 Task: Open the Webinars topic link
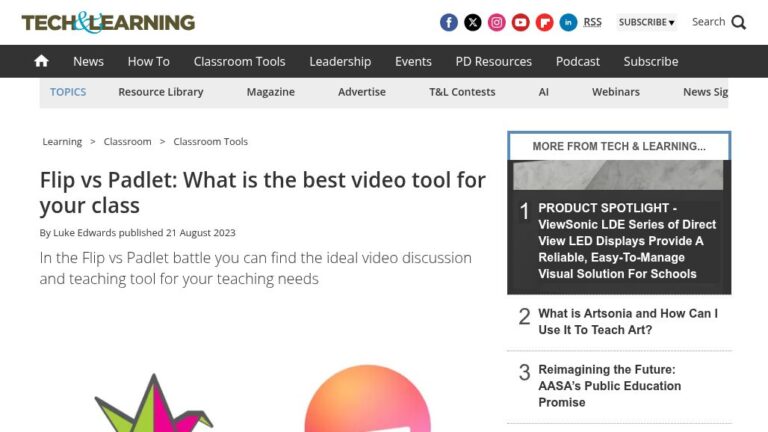click(x=616, y=92)
